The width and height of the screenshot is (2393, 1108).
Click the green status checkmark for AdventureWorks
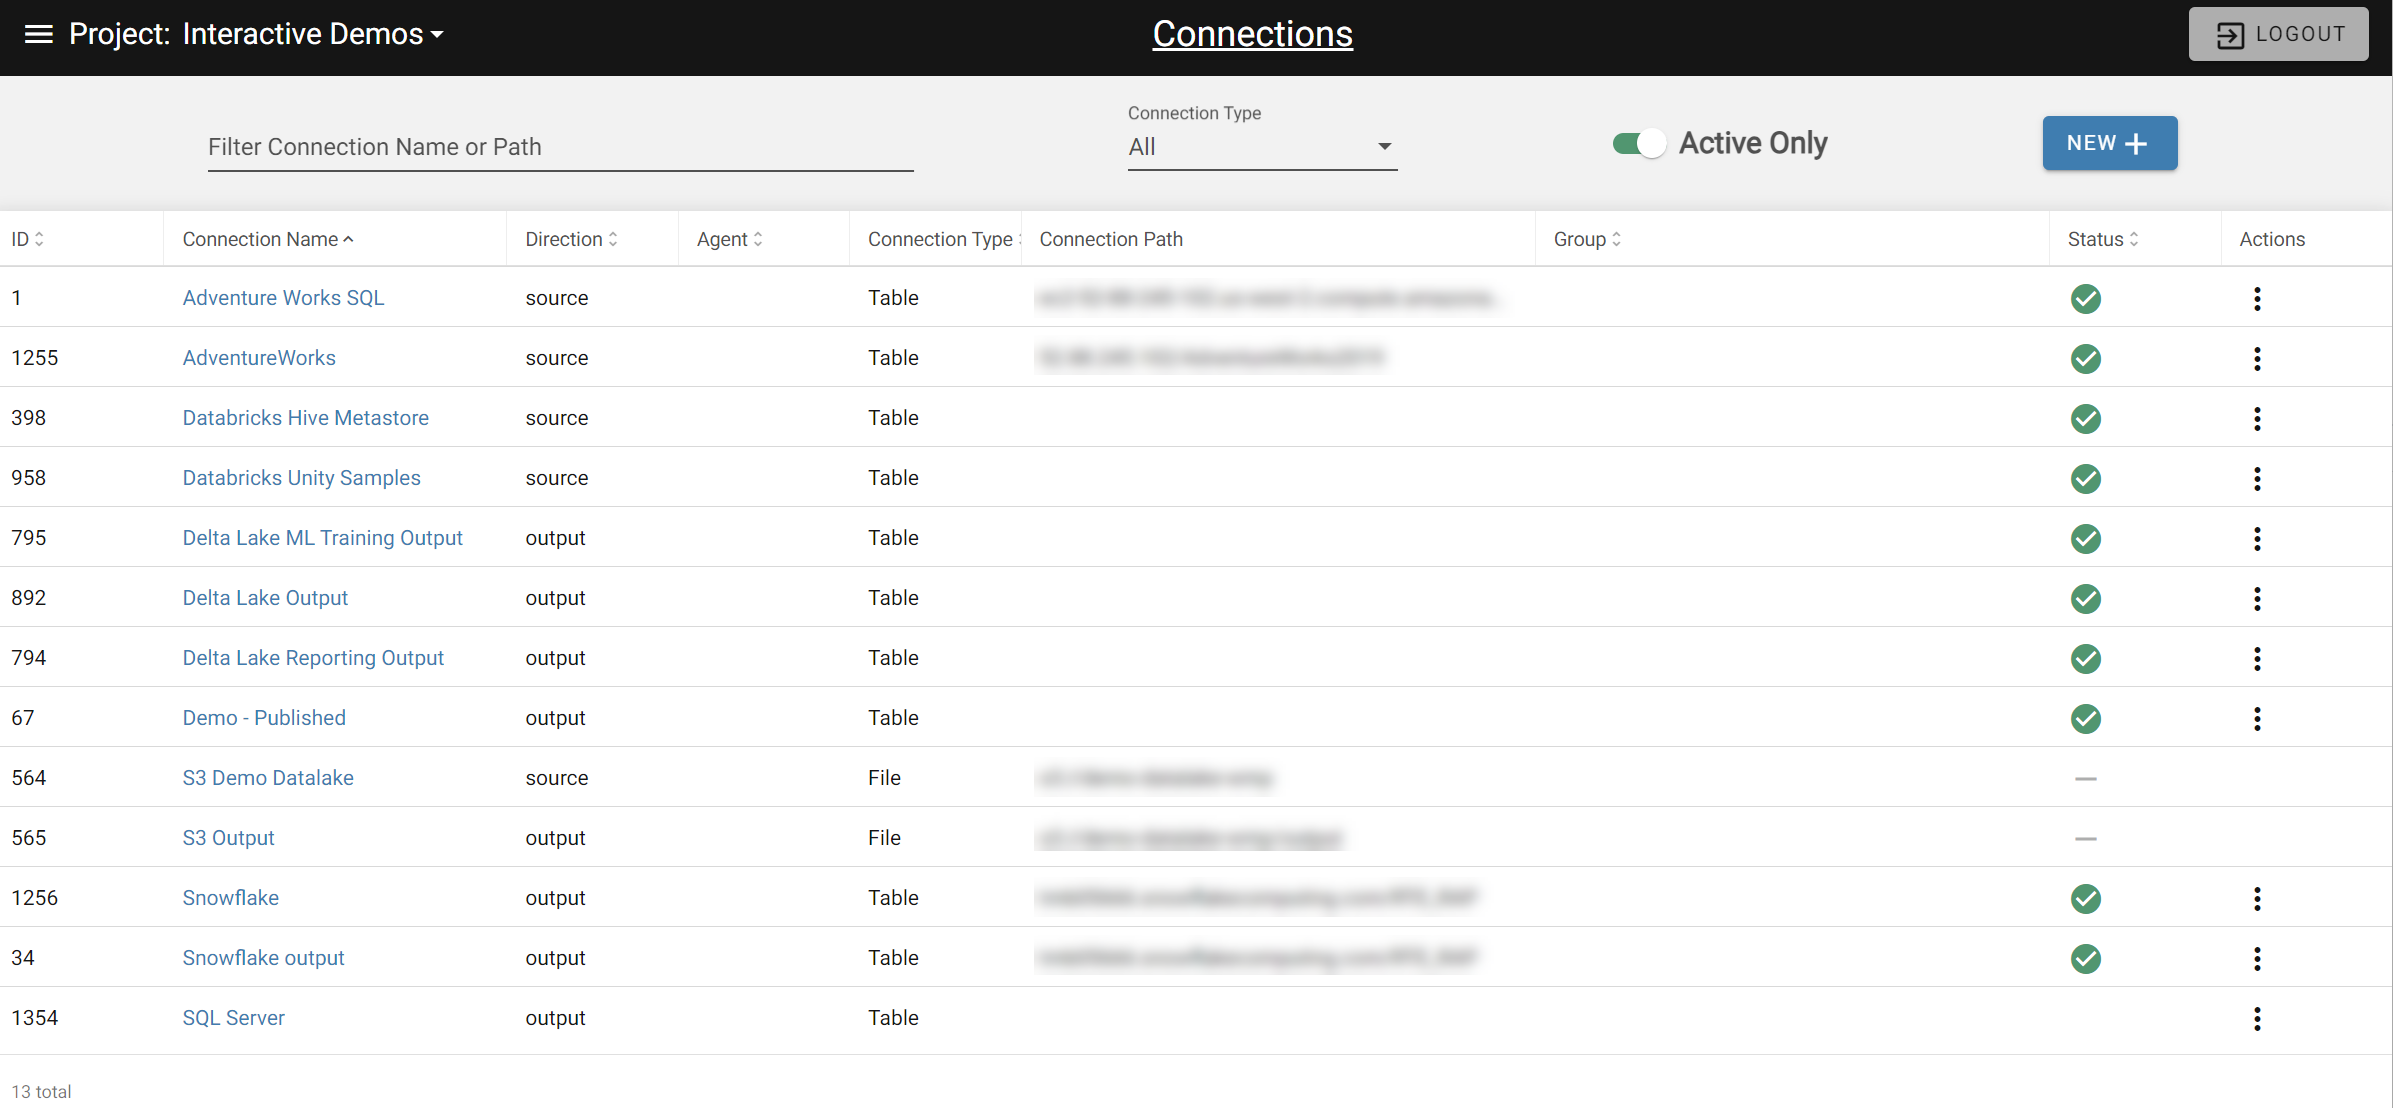click(x=2085, y=358)
